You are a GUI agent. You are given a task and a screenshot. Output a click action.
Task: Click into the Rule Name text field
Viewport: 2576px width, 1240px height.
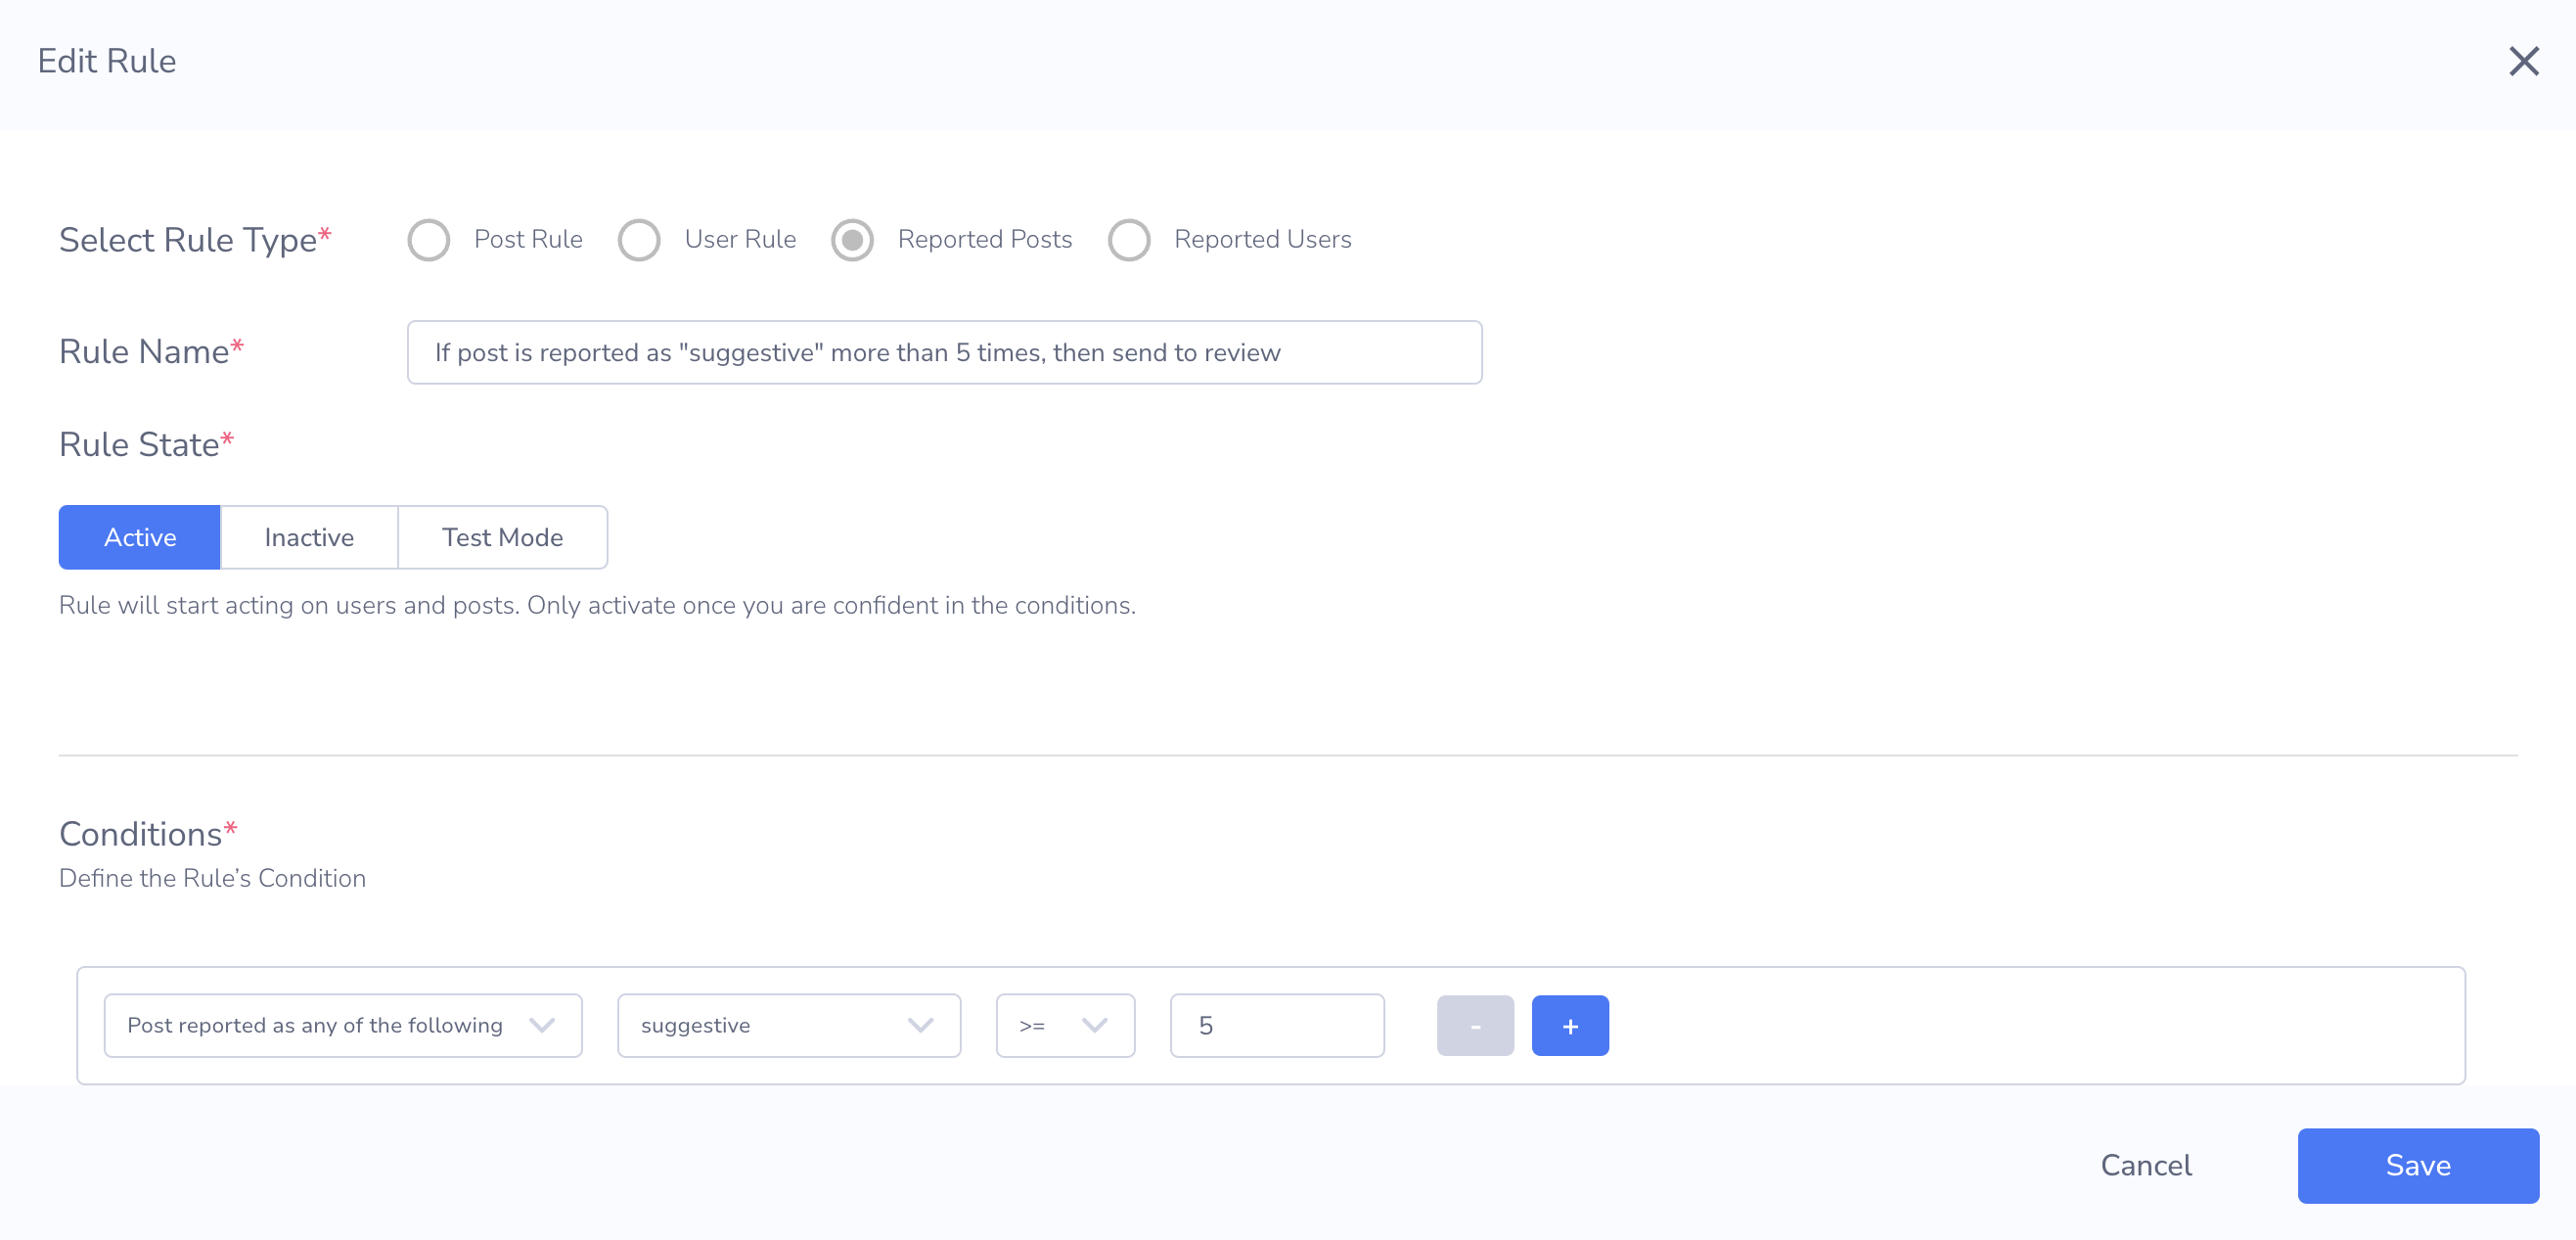click(x=943, y=352)
